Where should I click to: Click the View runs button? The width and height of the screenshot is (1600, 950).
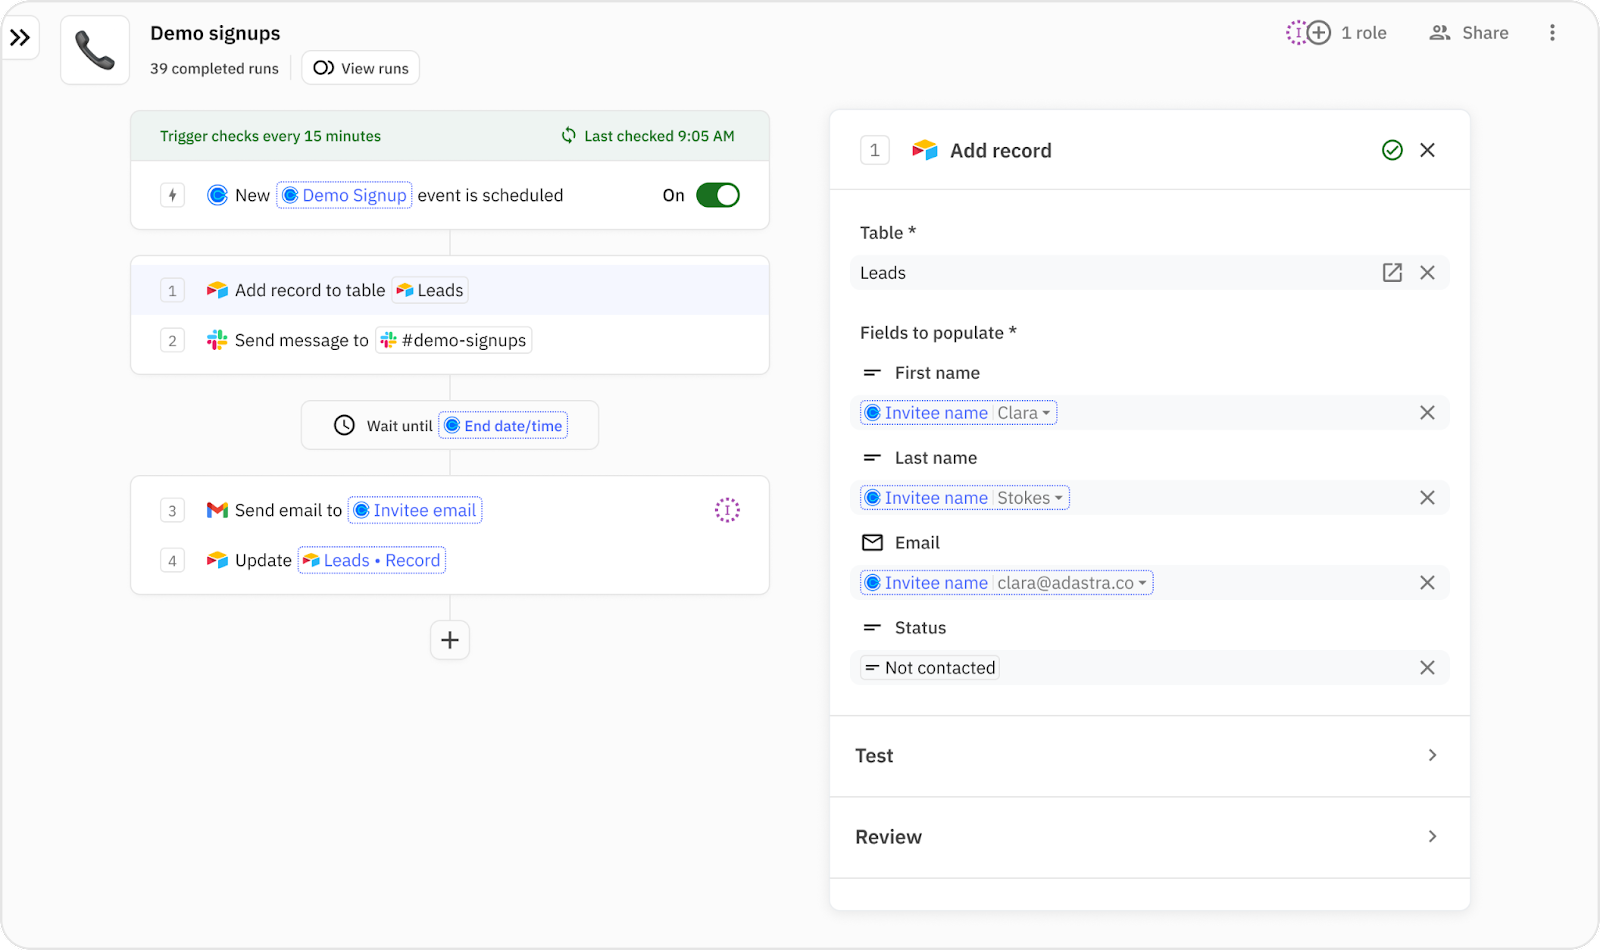(x=361, y=69)
